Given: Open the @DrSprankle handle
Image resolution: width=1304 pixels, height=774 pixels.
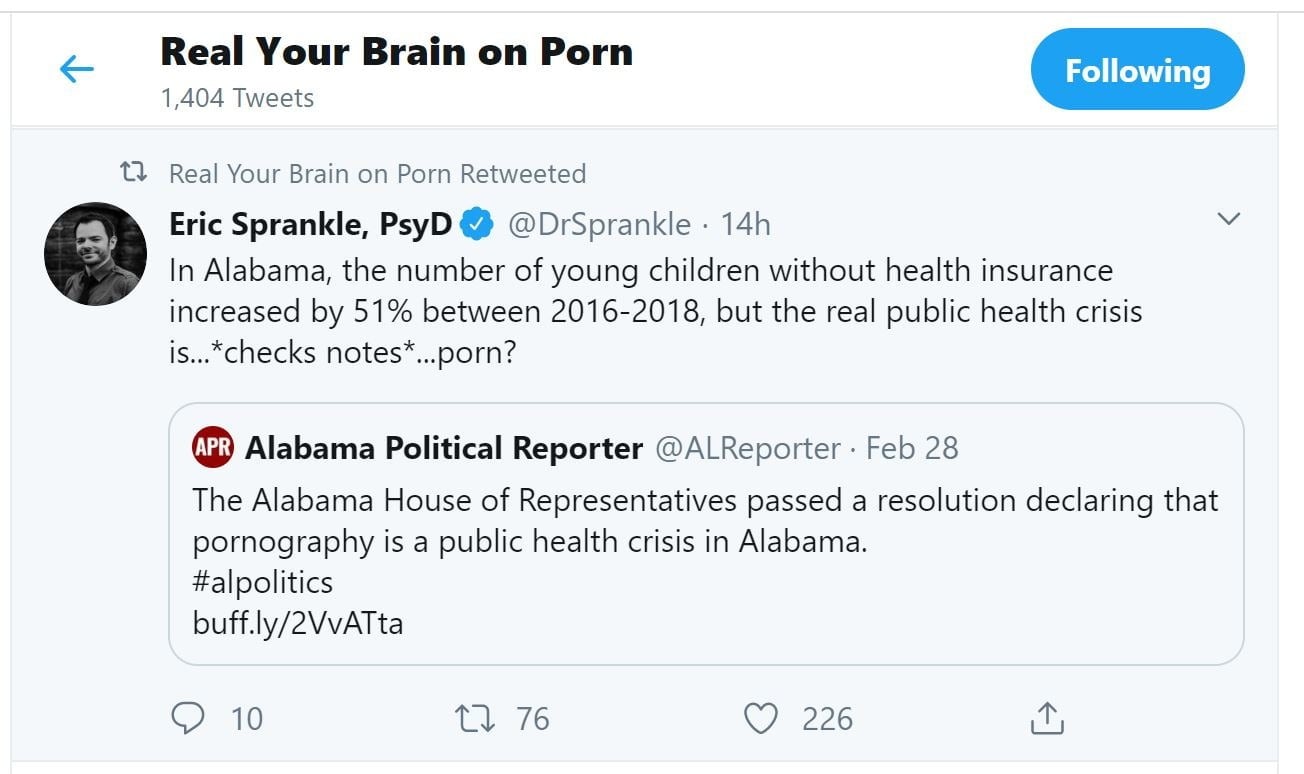Looking at the screenshot, I should [599, 225].
